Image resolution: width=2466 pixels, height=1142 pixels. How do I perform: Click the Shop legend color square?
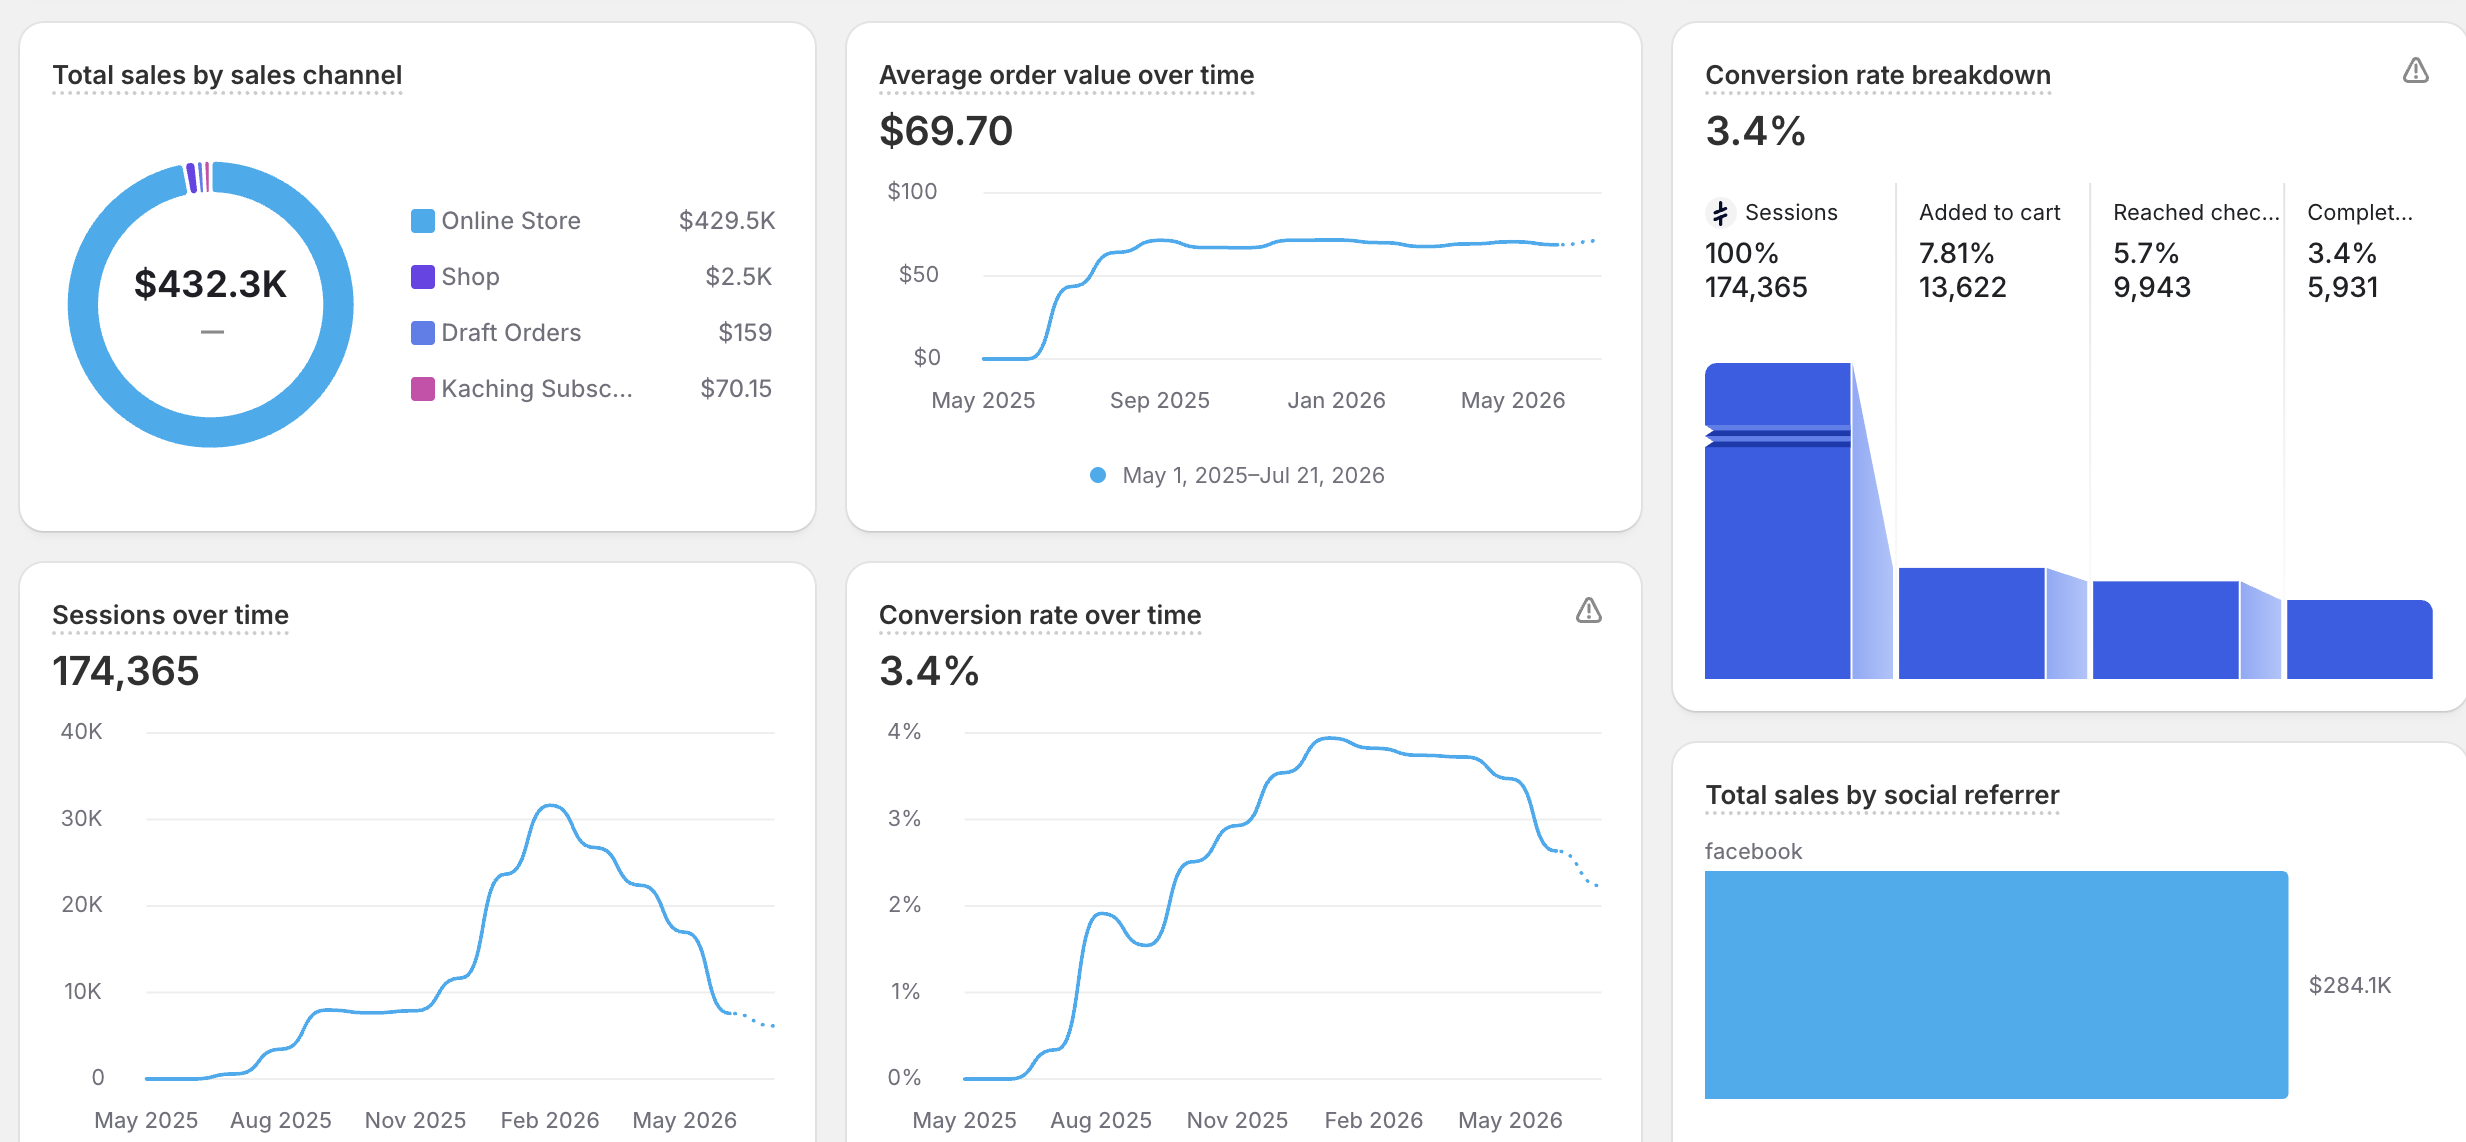(x=423, y=277)
